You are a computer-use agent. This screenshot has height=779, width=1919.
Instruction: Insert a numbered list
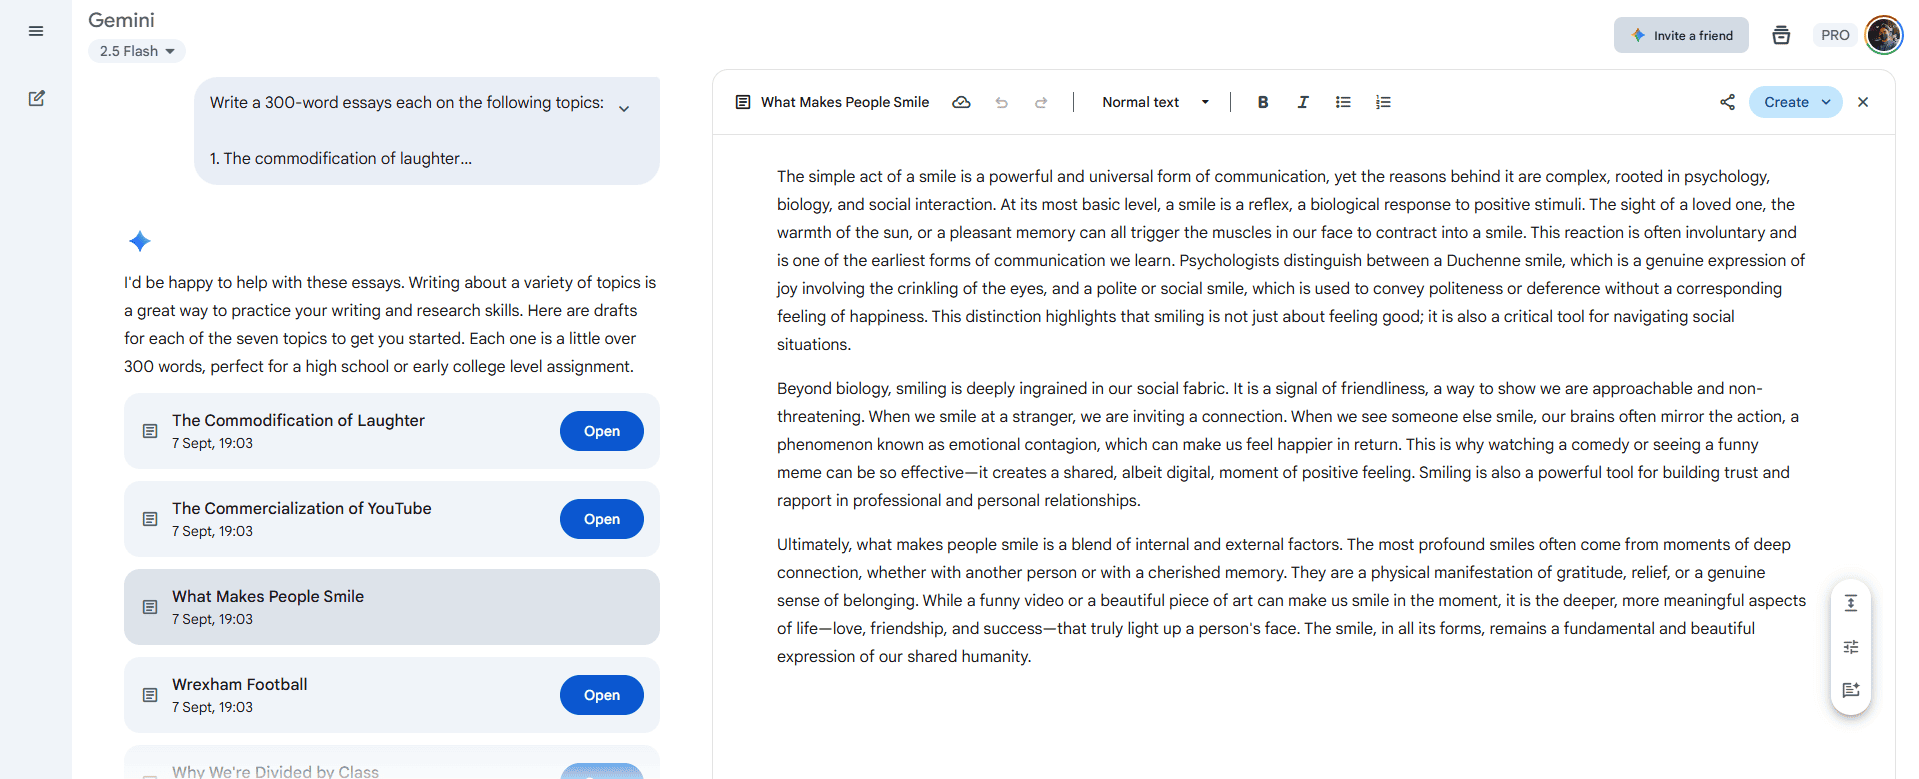[1383, 102]
